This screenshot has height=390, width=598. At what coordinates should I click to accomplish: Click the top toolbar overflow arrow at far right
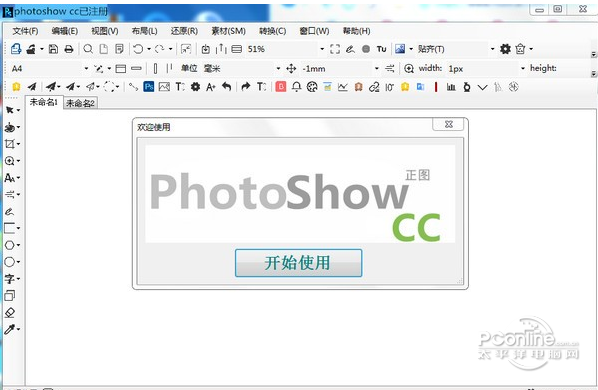coord(593,55)
